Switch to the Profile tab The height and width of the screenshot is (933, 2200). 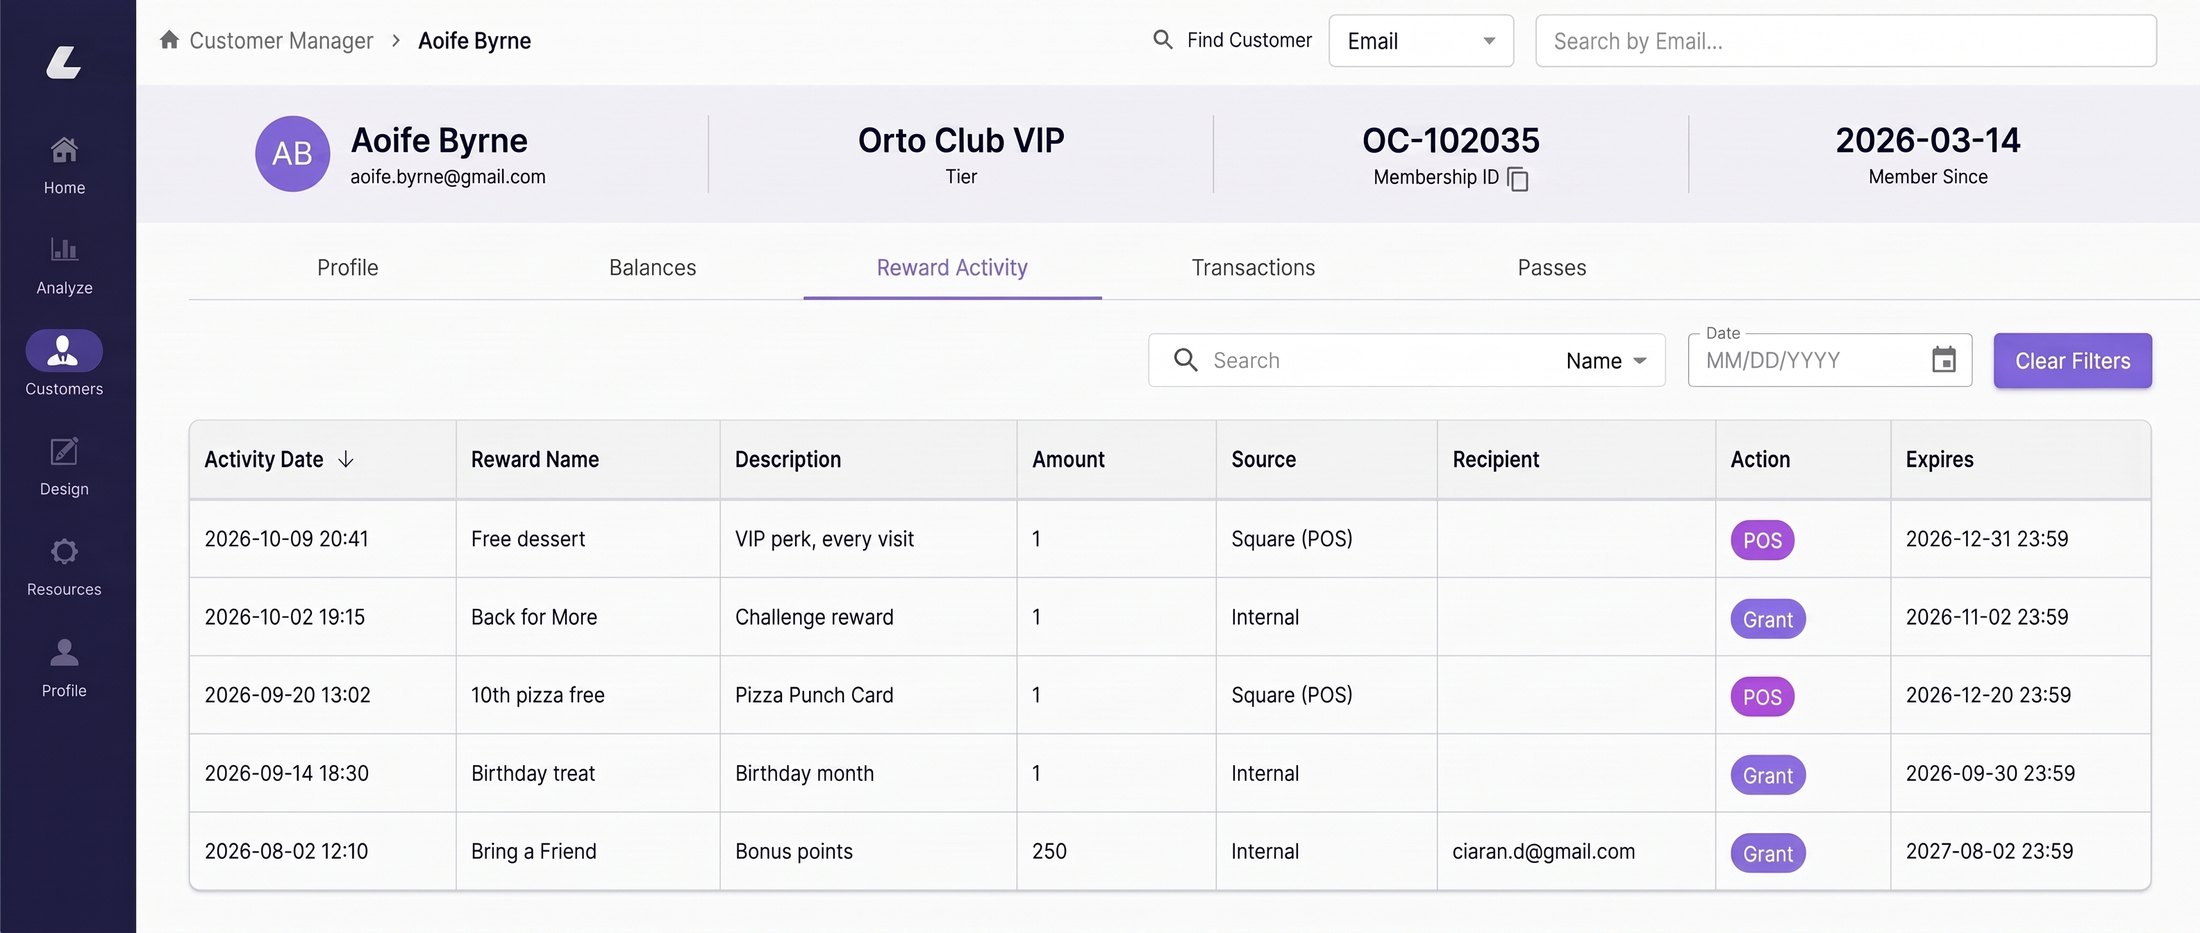tap(347, 268)
